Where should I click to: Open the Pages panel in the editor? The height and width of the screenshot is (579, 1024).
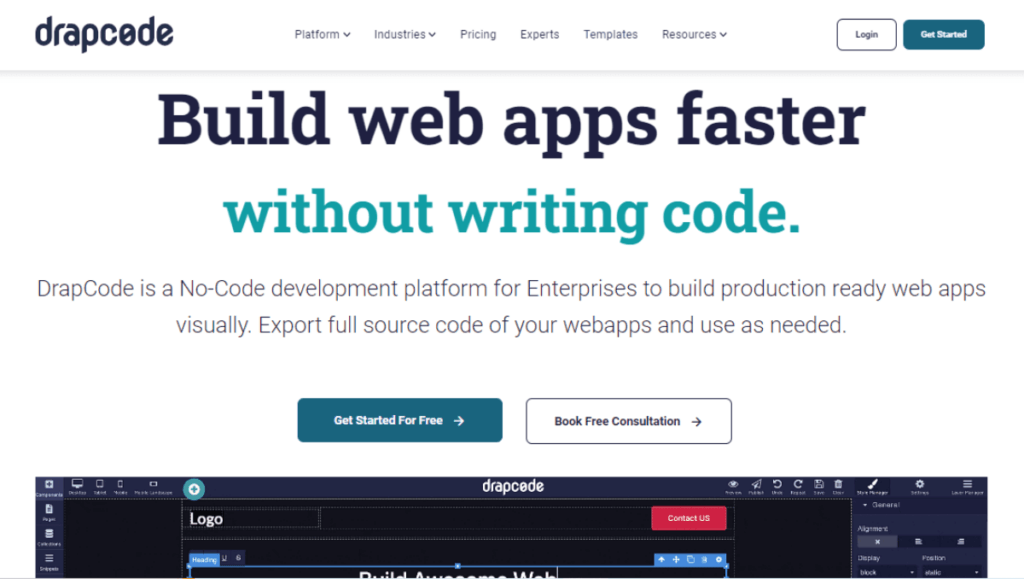(49, 509)
